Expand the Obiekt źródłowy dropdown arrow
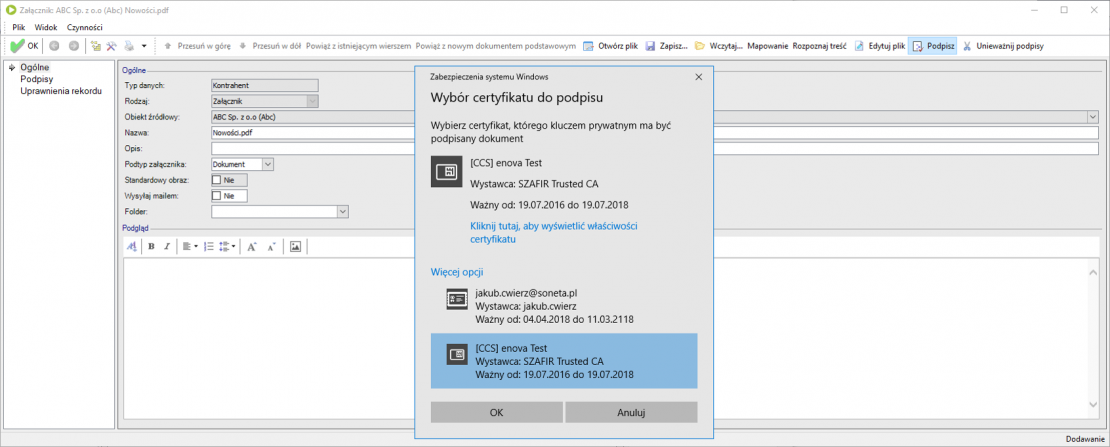Image resolution: width=1110 pixels, height=447 pixels. pos(1092,117)
